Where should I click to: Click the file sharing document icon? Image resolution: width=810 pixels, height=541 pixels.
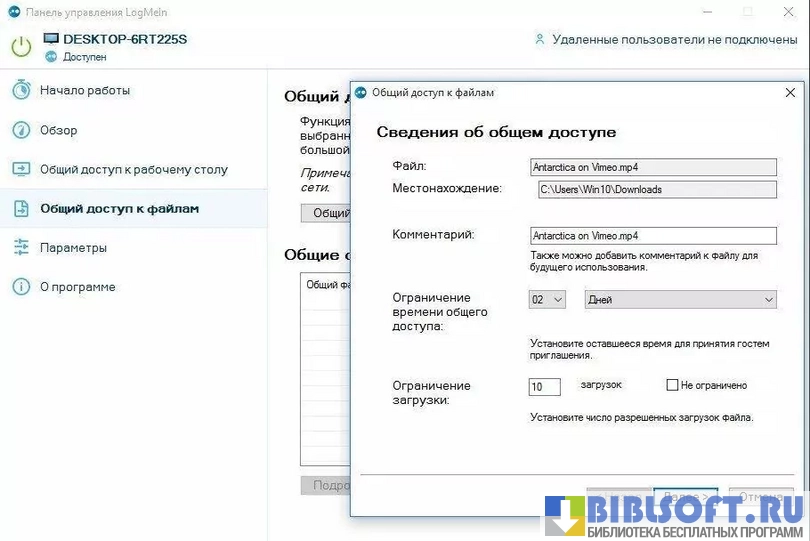click(21, 208)
